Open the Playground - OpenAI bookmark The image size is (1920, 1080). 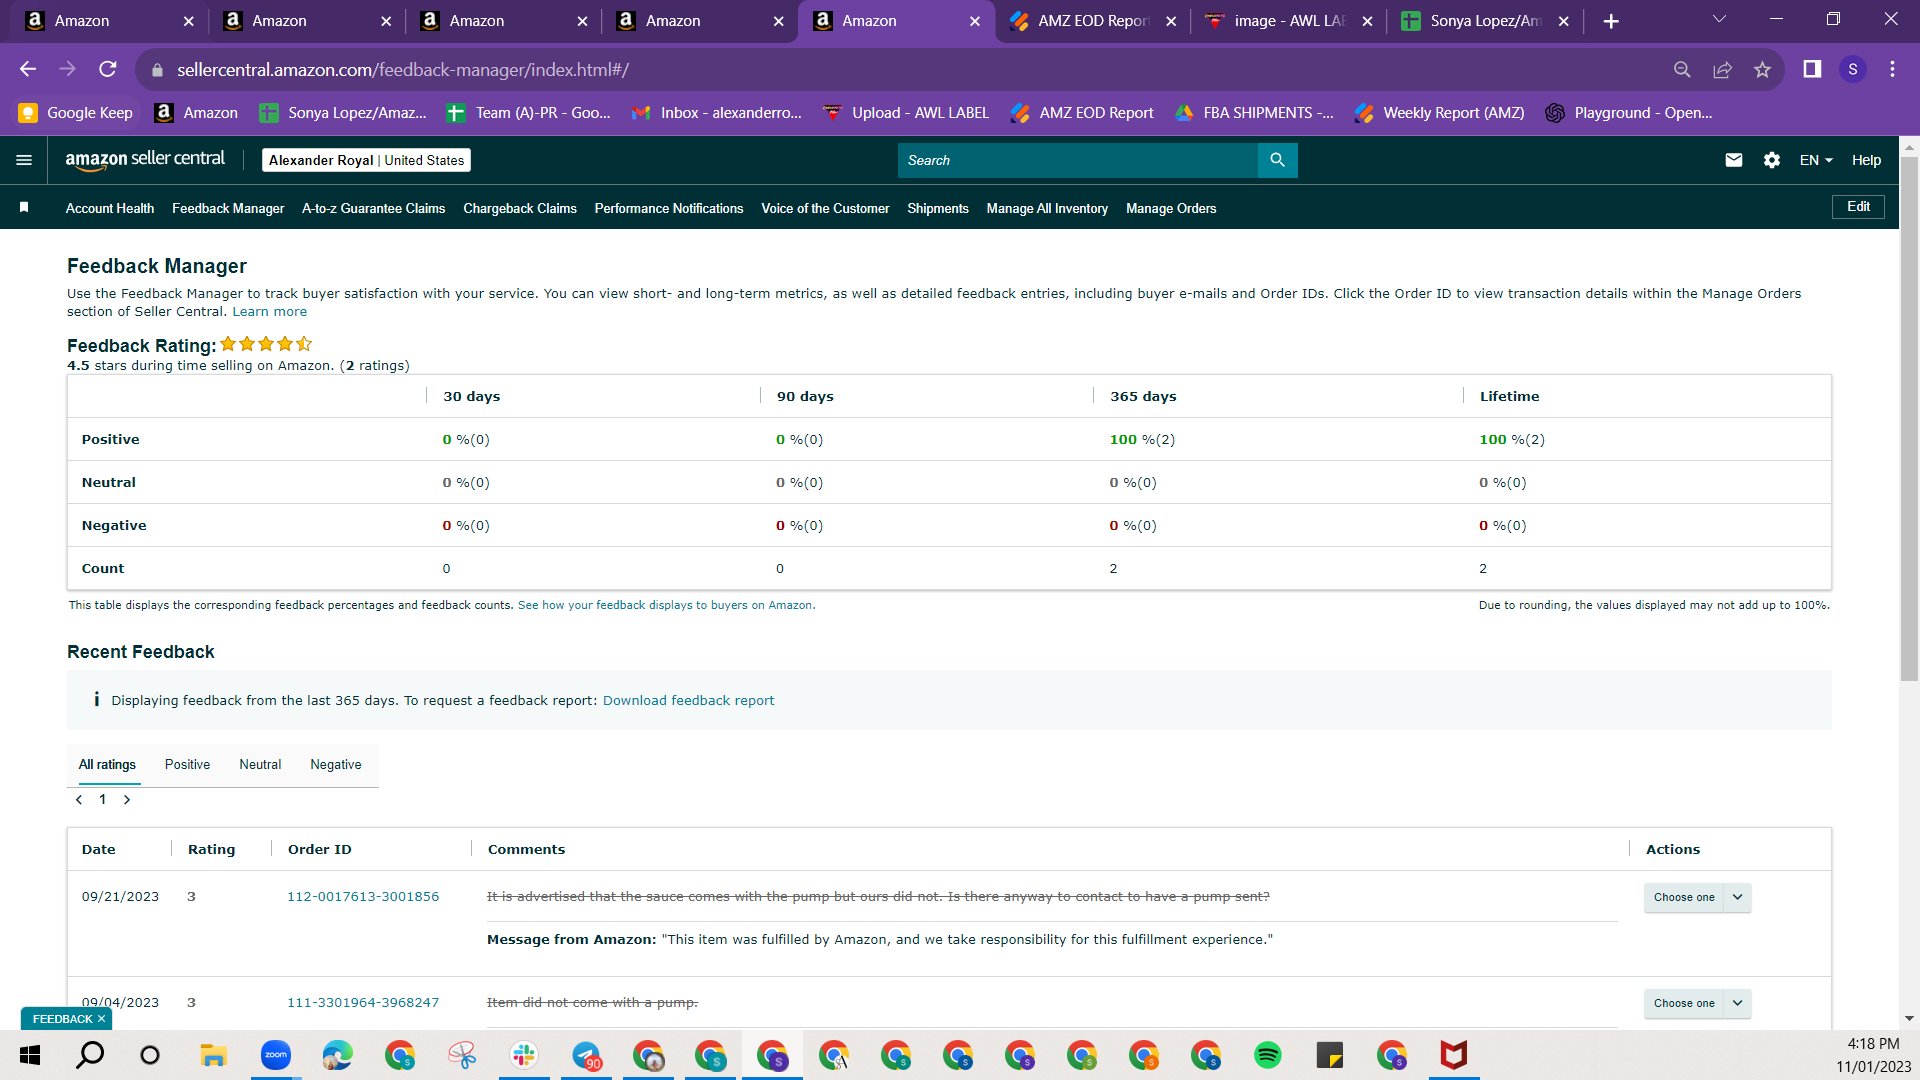pyautogui.click(x=1629, y=113)
